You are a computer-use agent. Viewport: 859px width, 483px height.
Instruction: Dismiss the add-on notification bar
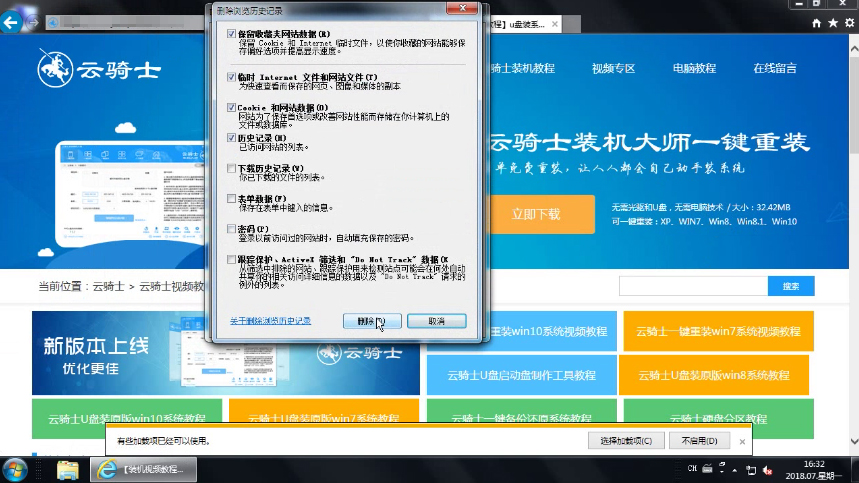click(x=742, y=441)
